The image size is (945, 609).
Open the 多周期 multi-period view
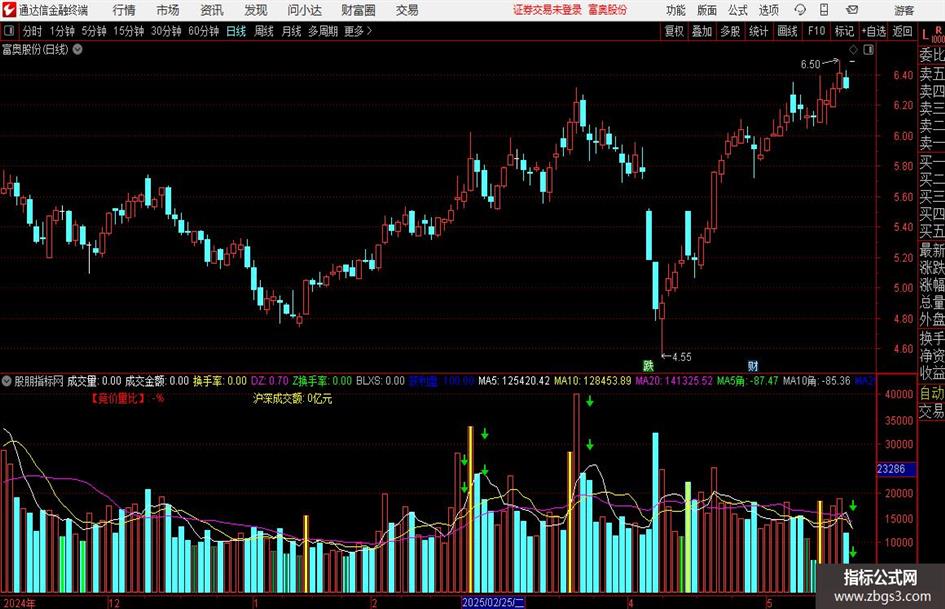[x=323, y=31]
